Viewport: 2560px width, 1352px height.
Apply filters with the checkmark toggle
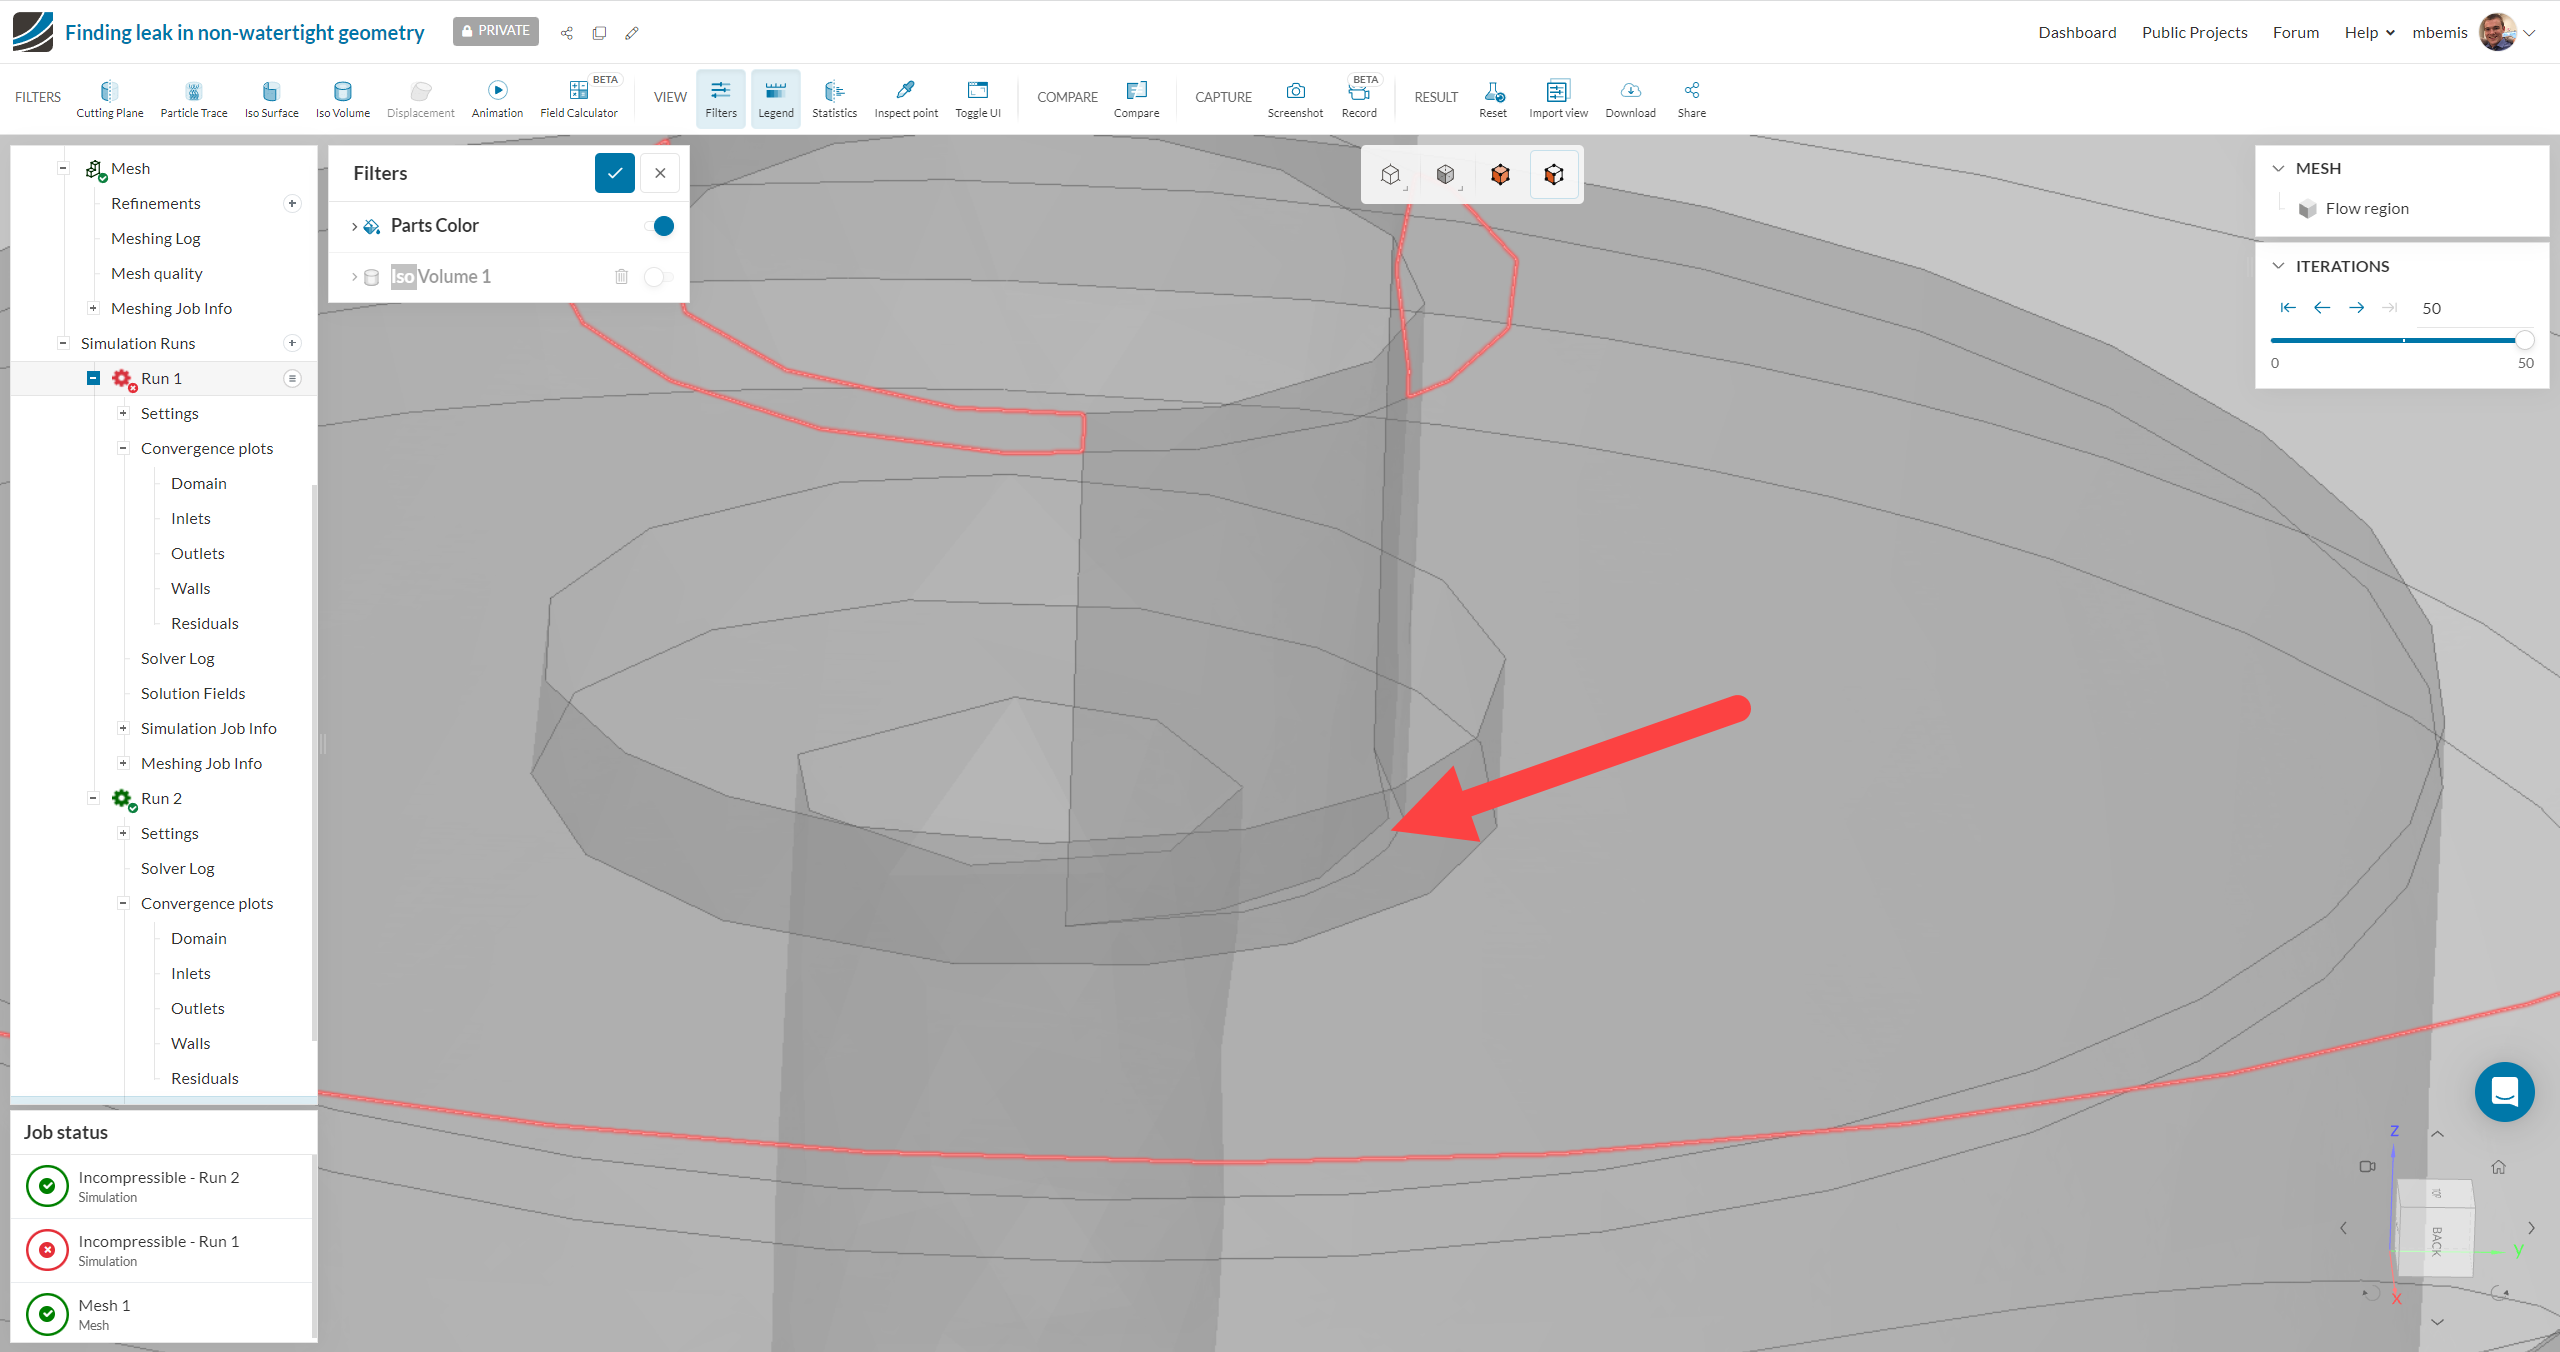[x=614, y=173]
